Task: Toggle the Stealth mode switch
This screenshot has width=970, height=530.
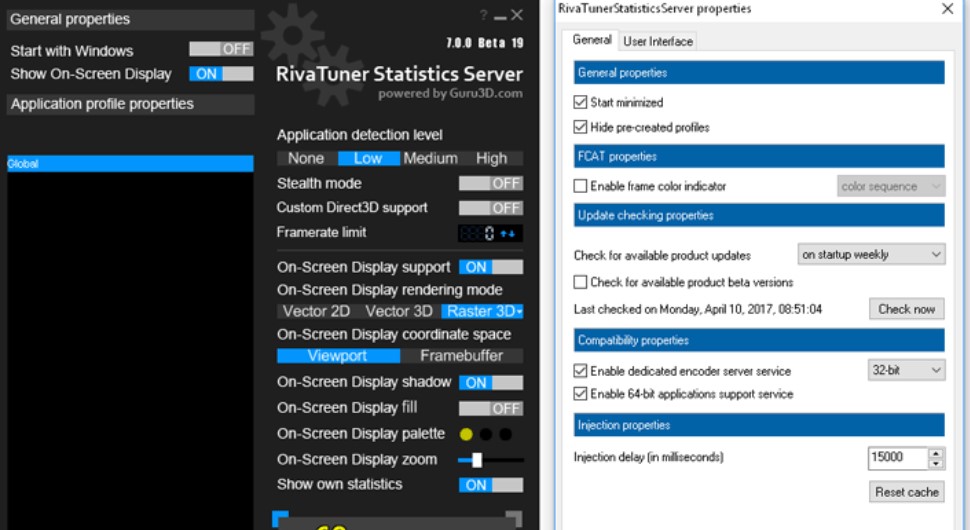Action: point(490,183)
